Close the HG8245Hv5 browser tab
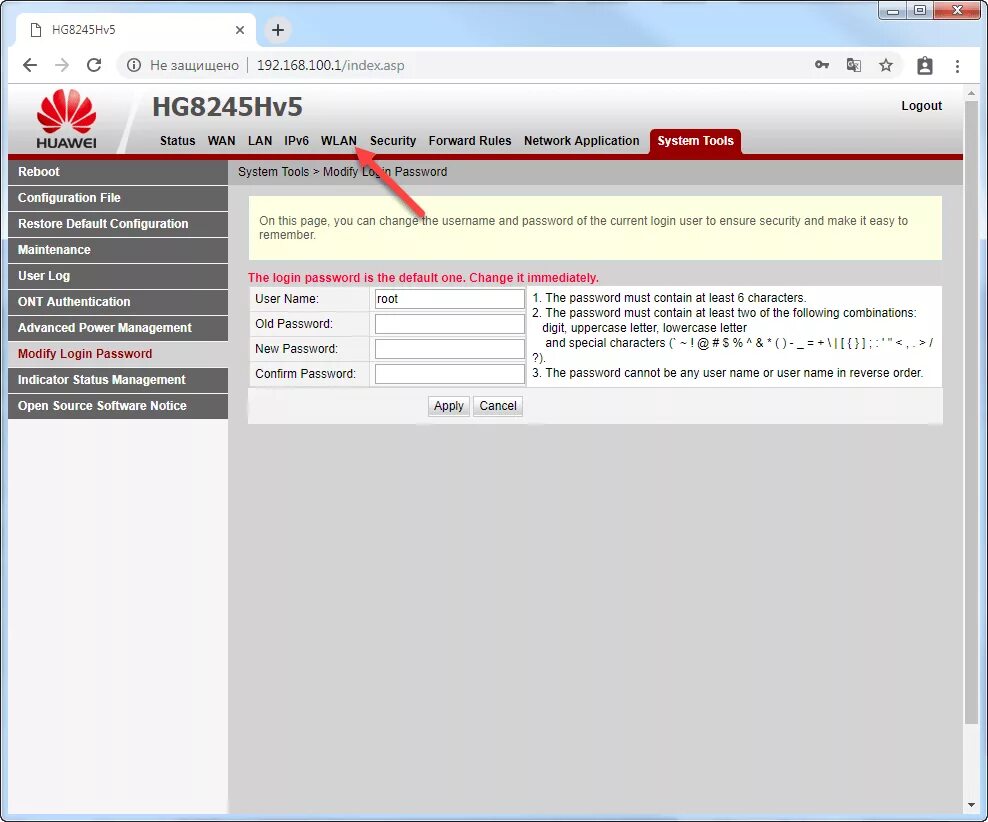Viewport: 988px width, 822px height. click(239, 30)
